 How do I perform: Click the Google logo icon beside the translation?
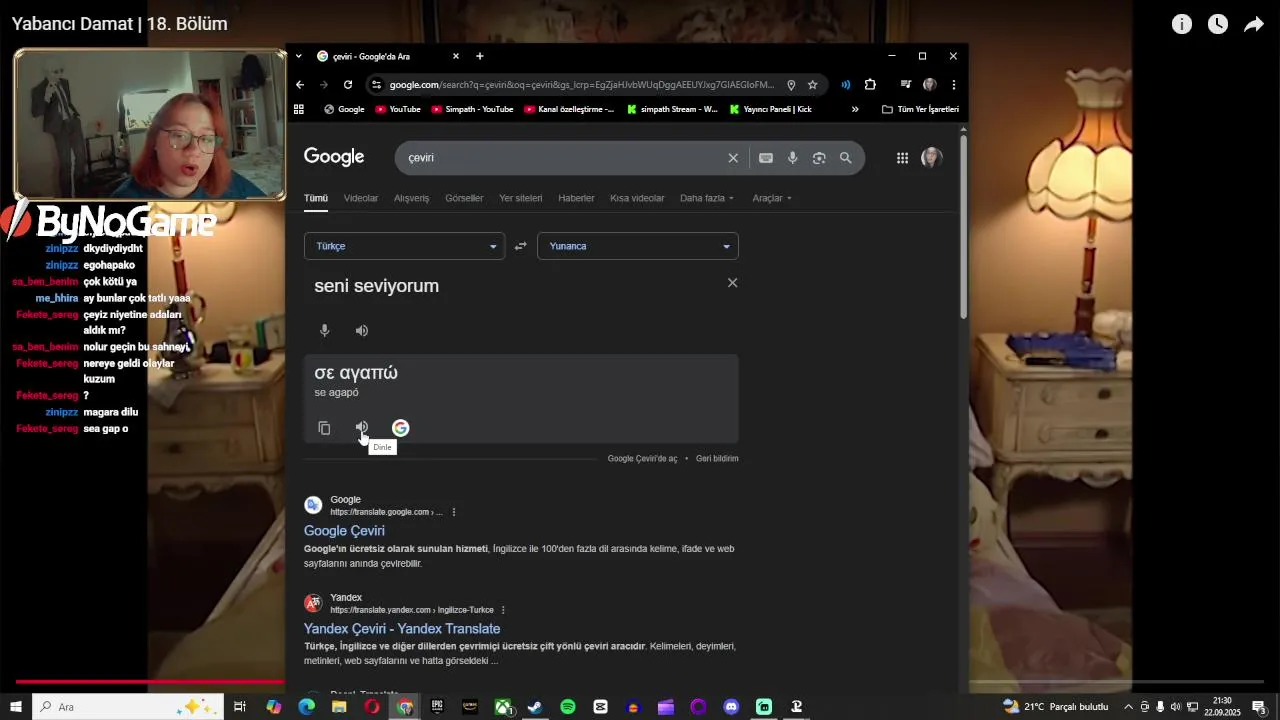click(x=400, y=428)
